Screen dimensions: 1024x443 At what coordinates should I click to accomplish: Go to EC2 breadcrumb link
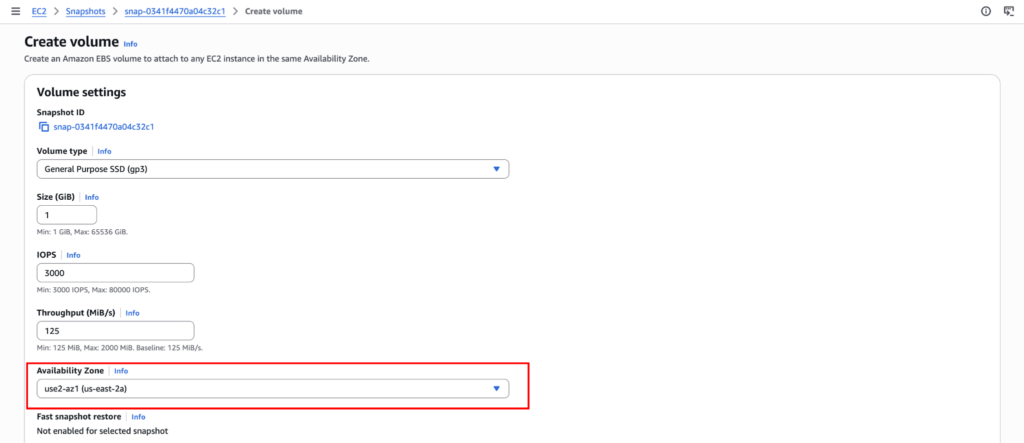(x=39, y=11)
